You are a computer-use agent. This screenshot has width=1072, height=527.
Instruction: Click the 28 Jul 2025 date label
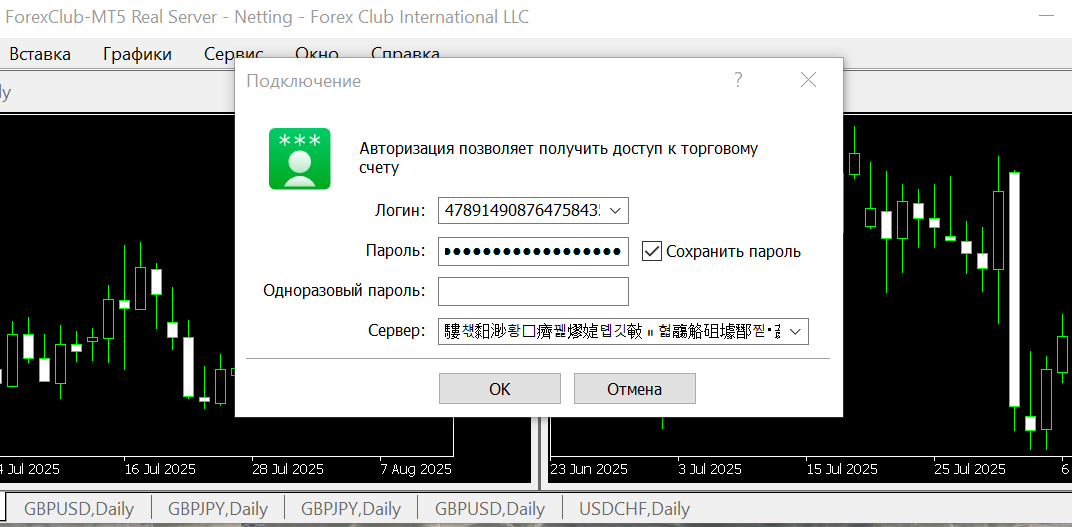click(289, 470)
